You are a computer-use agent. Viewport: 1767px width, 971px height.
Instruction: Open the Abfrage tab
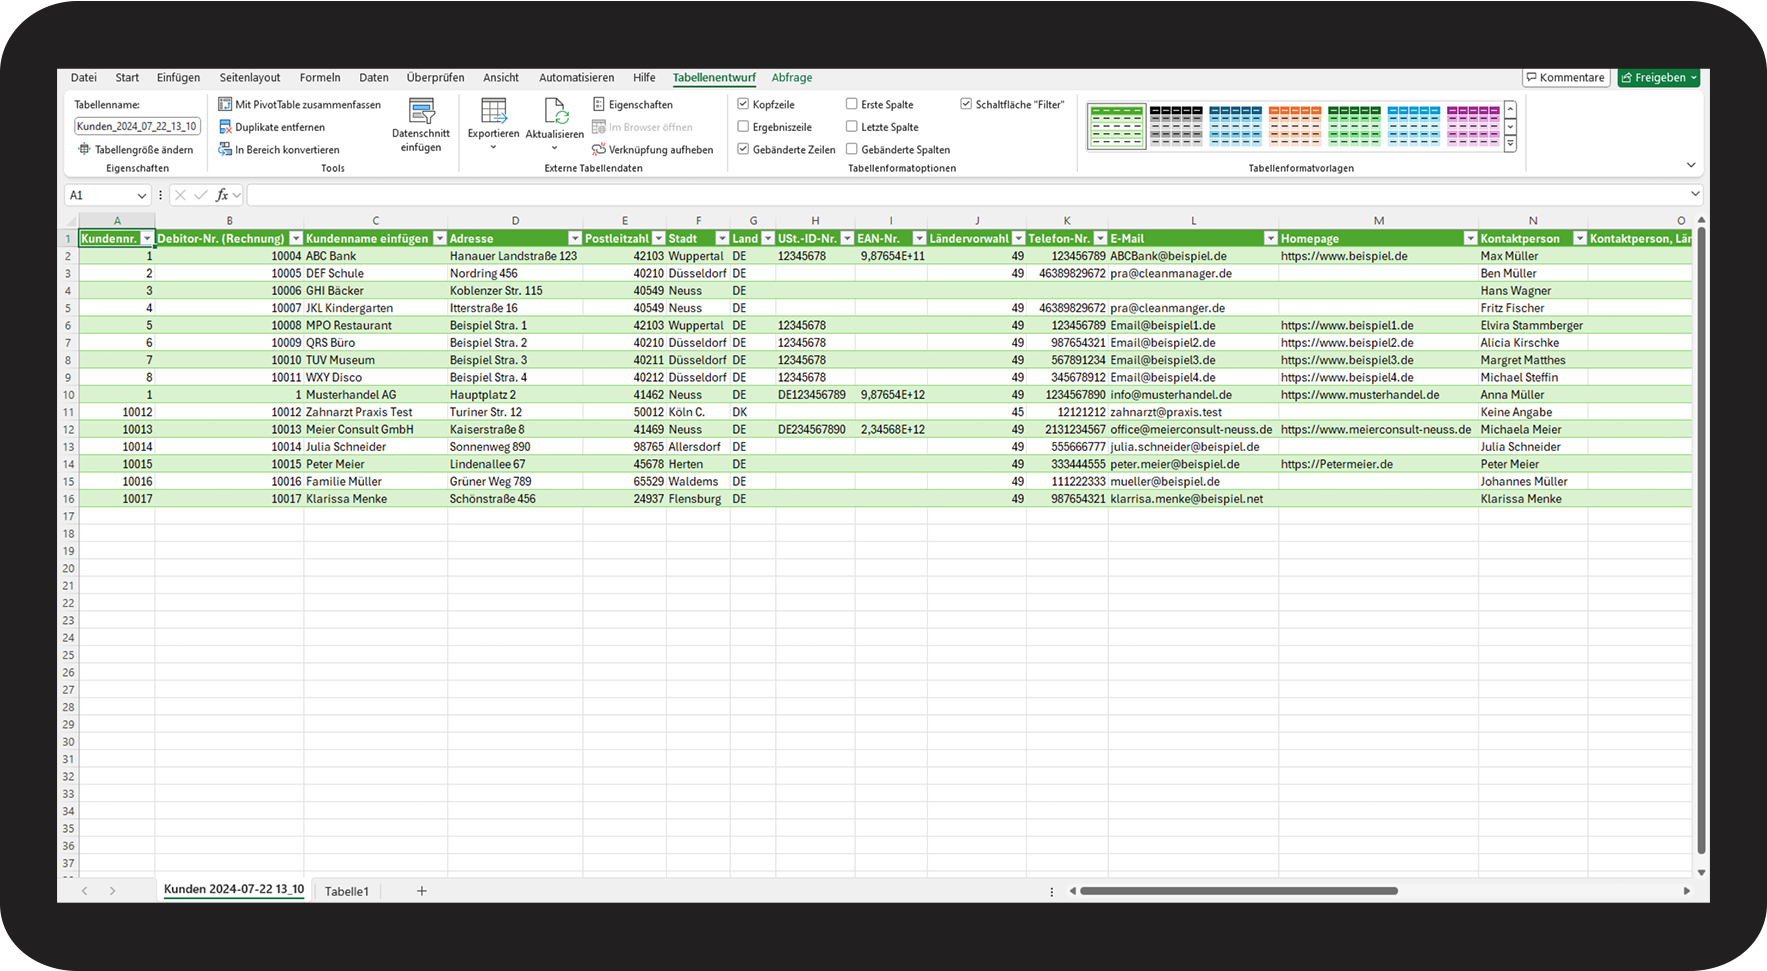point(792,78)
